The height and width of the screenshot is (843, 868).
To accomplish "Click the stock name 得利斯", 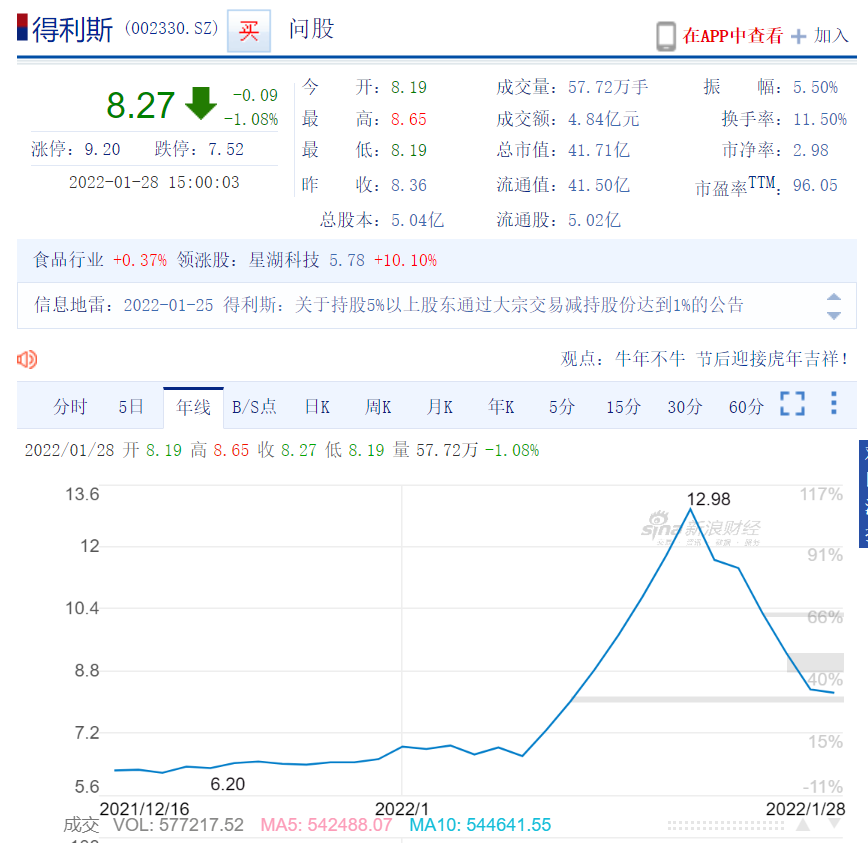I will pos(72,29).
